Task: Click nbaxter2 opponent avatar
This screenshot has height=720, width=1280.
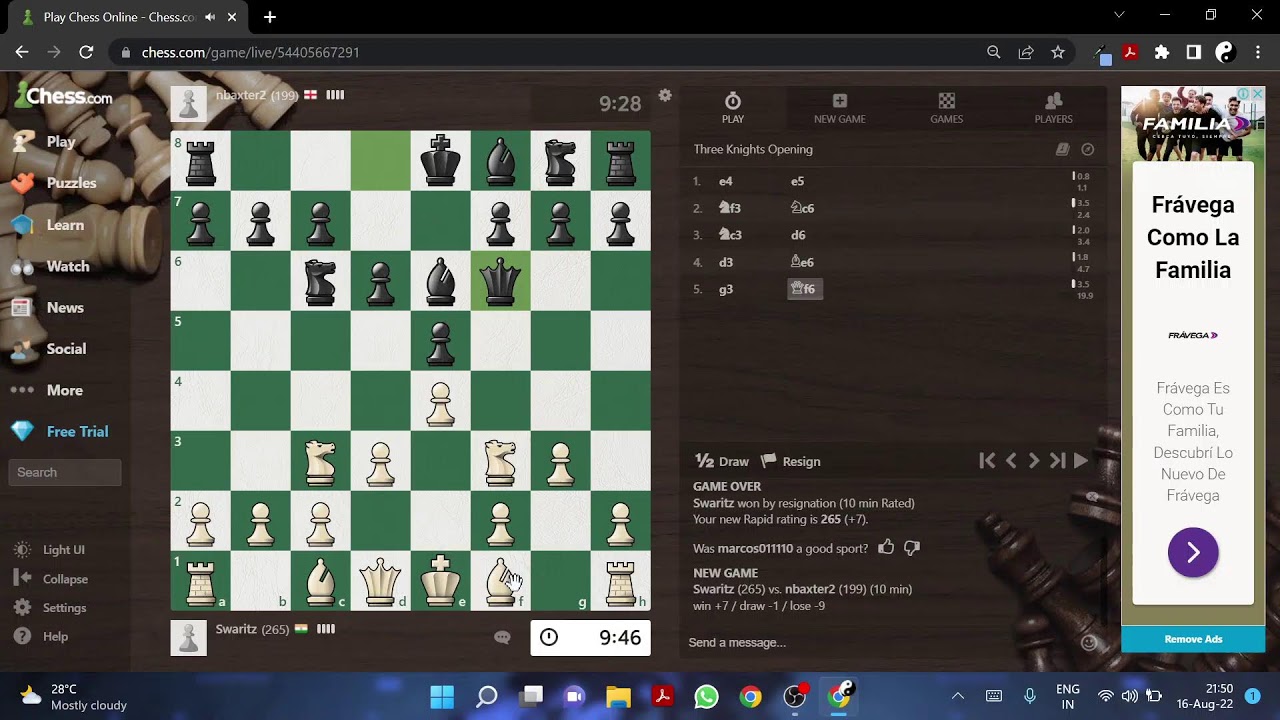Action: coord(189,104)
